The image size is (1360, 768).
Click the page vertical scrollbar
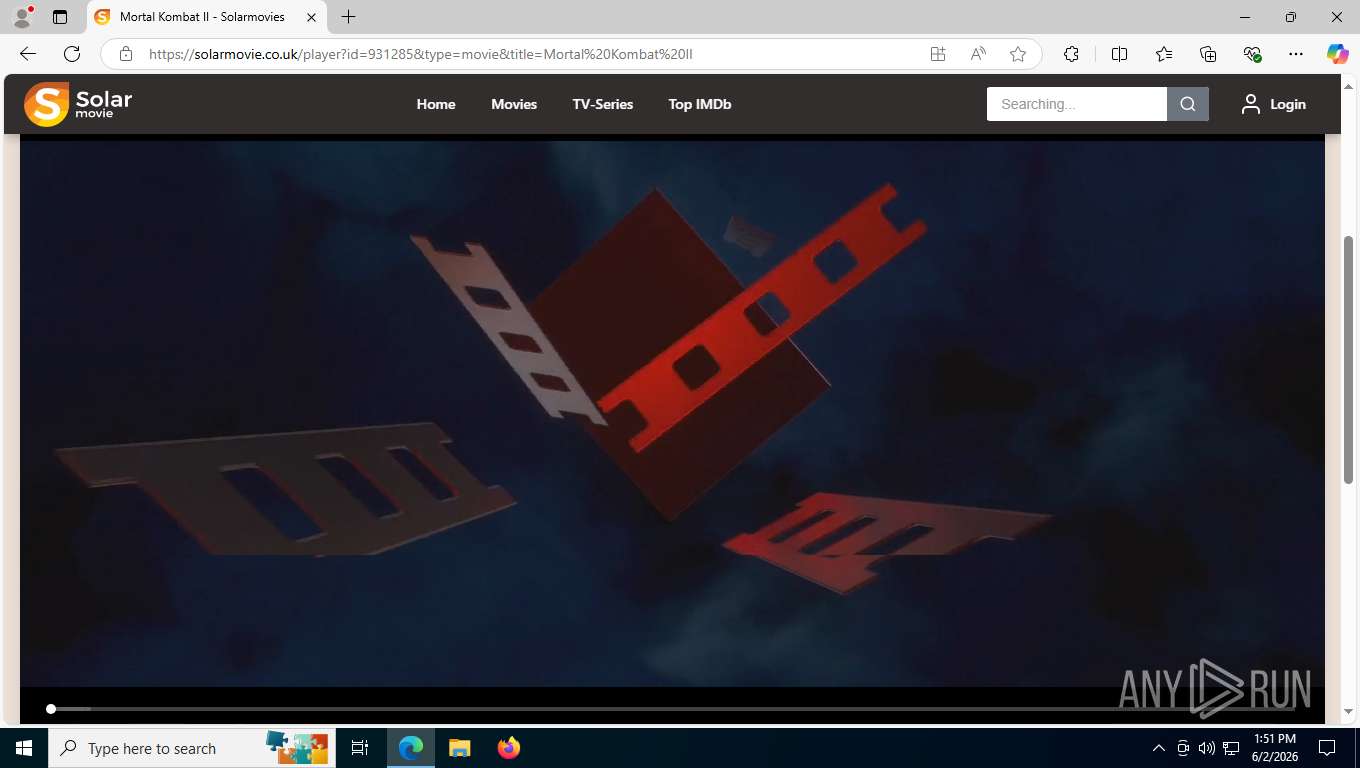[1349, 360]
